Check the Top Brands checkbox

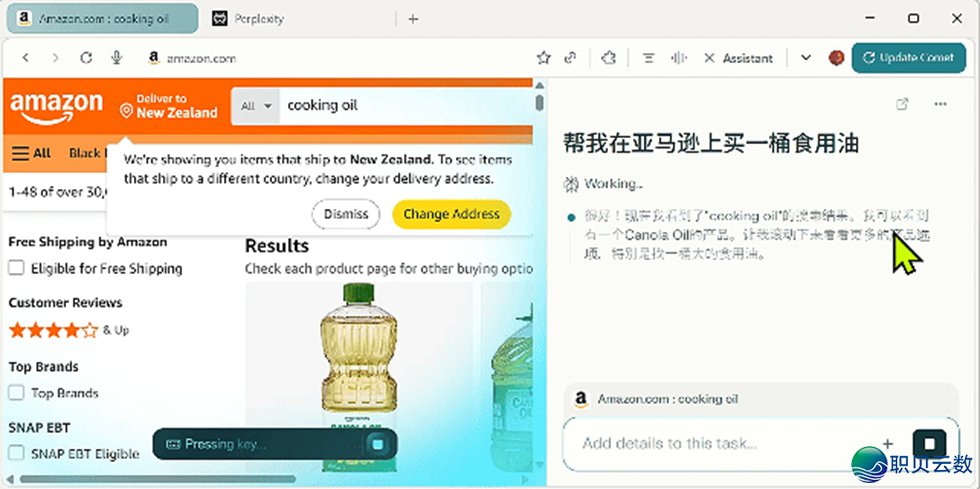[x=16, y=393]
